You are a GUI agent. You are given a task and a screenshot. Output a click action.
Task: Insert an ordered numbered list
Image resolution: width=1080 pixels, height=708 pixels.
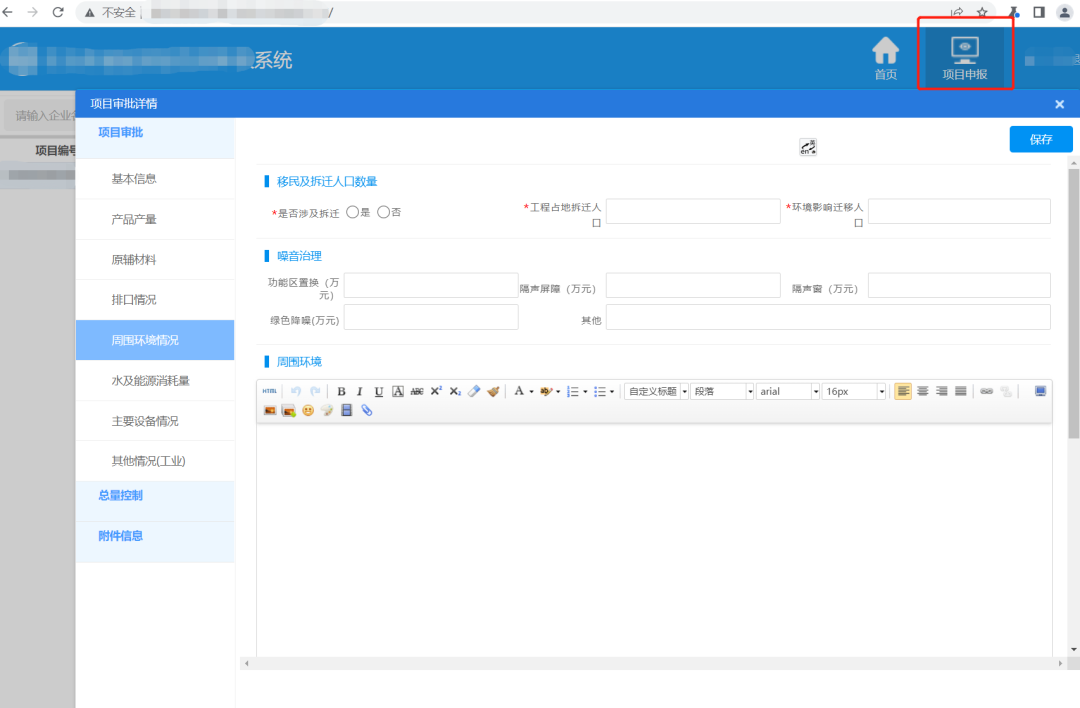(572, 391)
